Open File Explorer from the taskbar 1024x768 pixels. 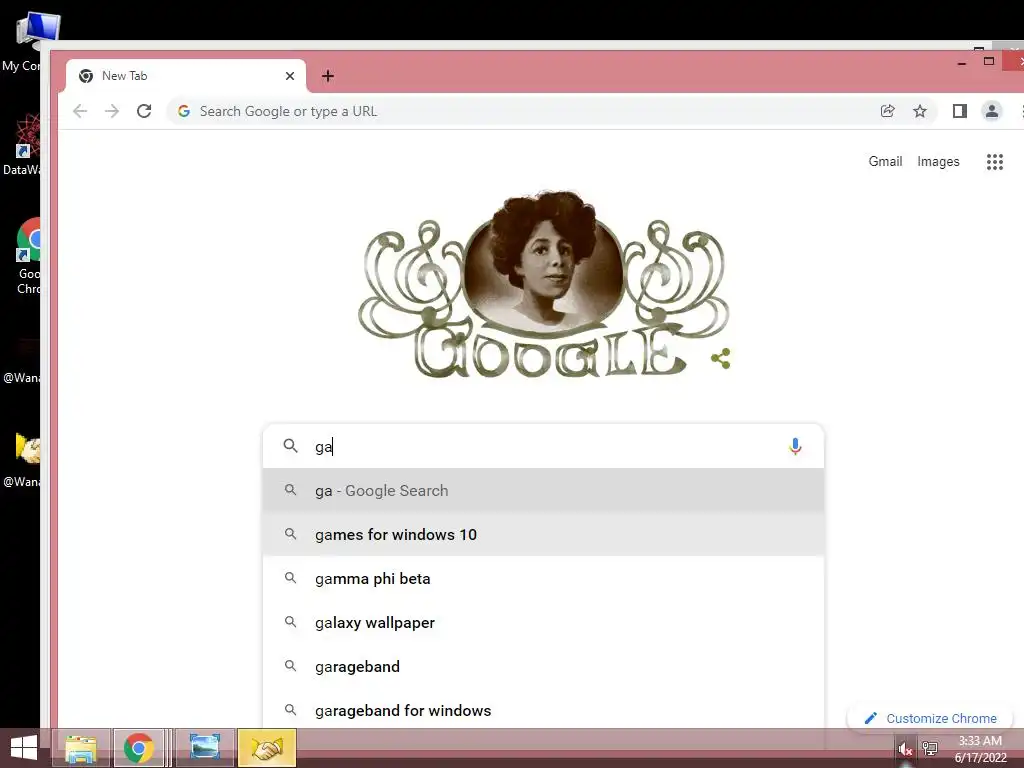(x=81, y=748)
